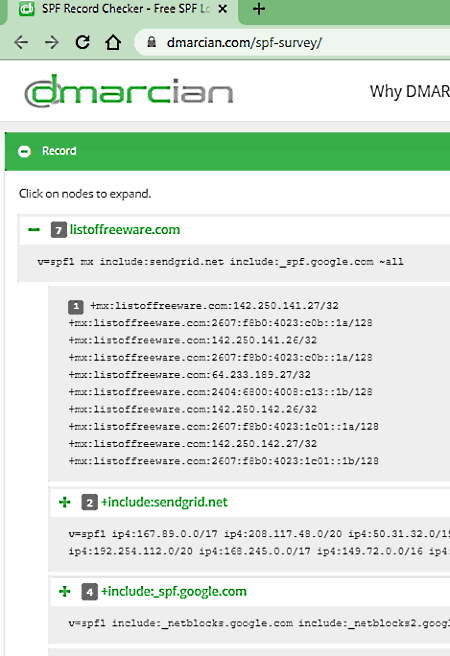
Task: Open a new tab with plus icon
Action: [x=259, y=9]
